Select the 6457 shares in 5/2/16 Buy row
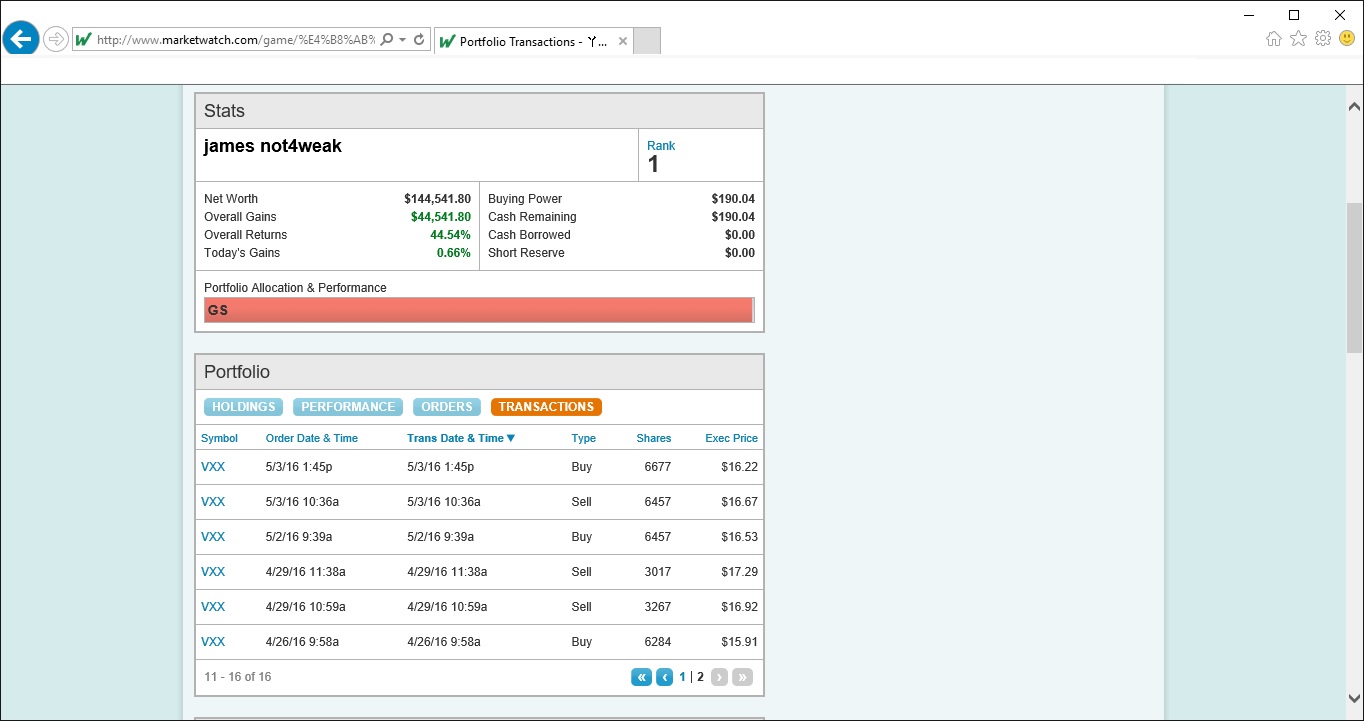This screenshot has width=1364, height=721. (x=658, y=537)
